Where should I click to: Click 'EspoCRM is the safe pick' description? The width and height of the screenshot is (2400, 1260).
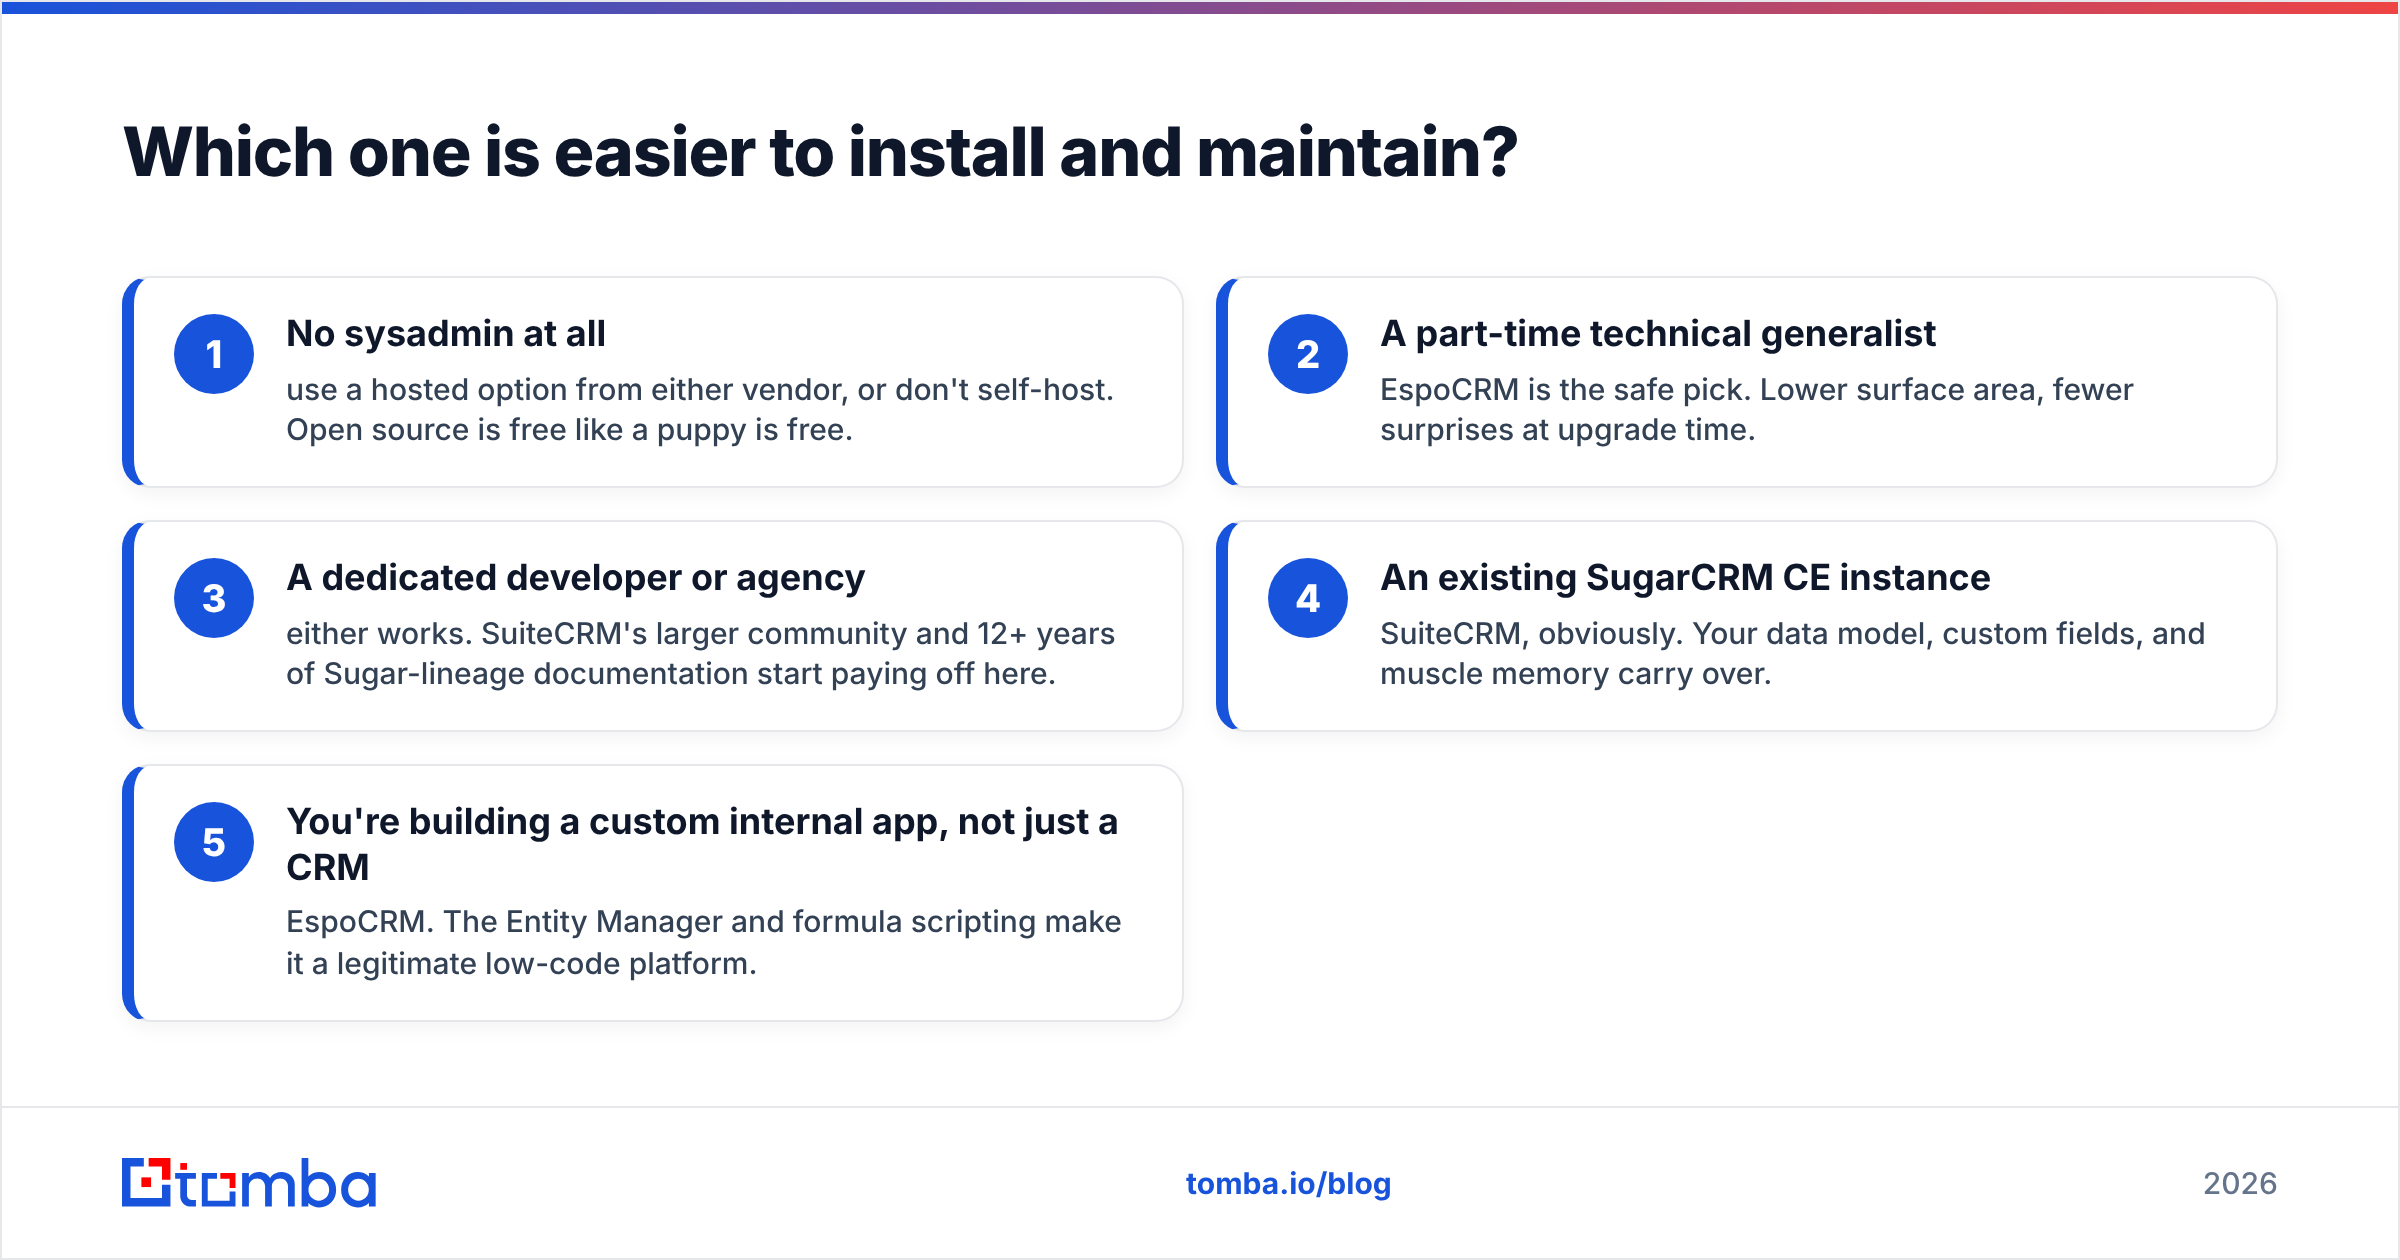(x=1757, y=410)
